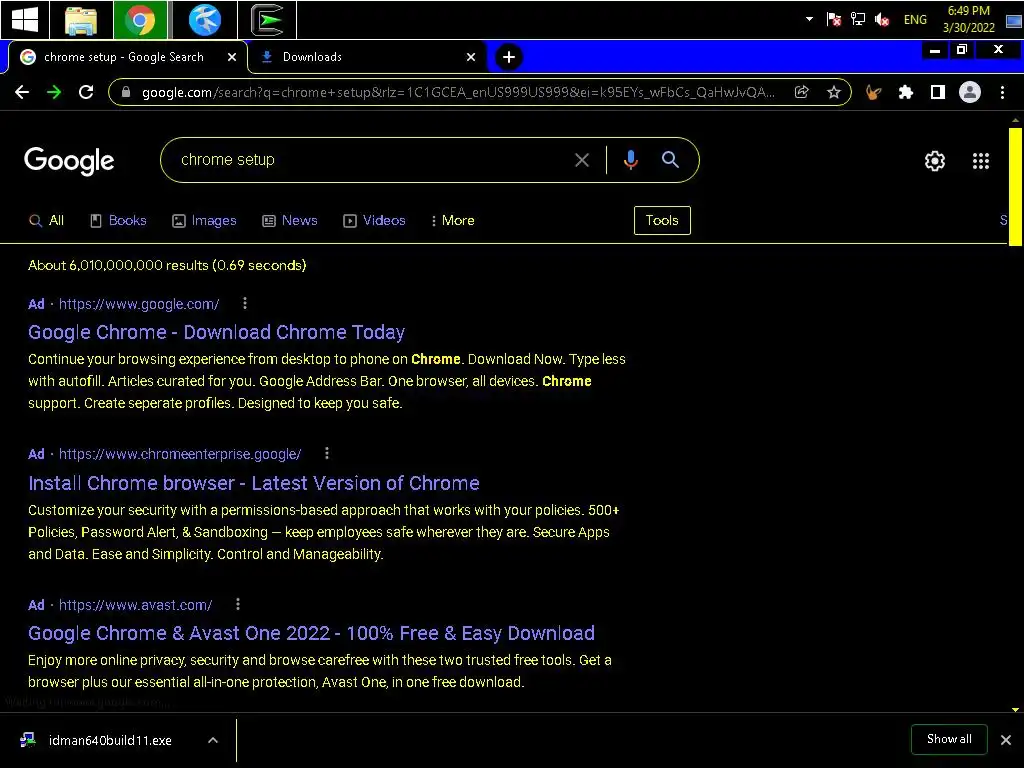Close the chrome setup Google Search tab
1024x768 pixels.
232,57
